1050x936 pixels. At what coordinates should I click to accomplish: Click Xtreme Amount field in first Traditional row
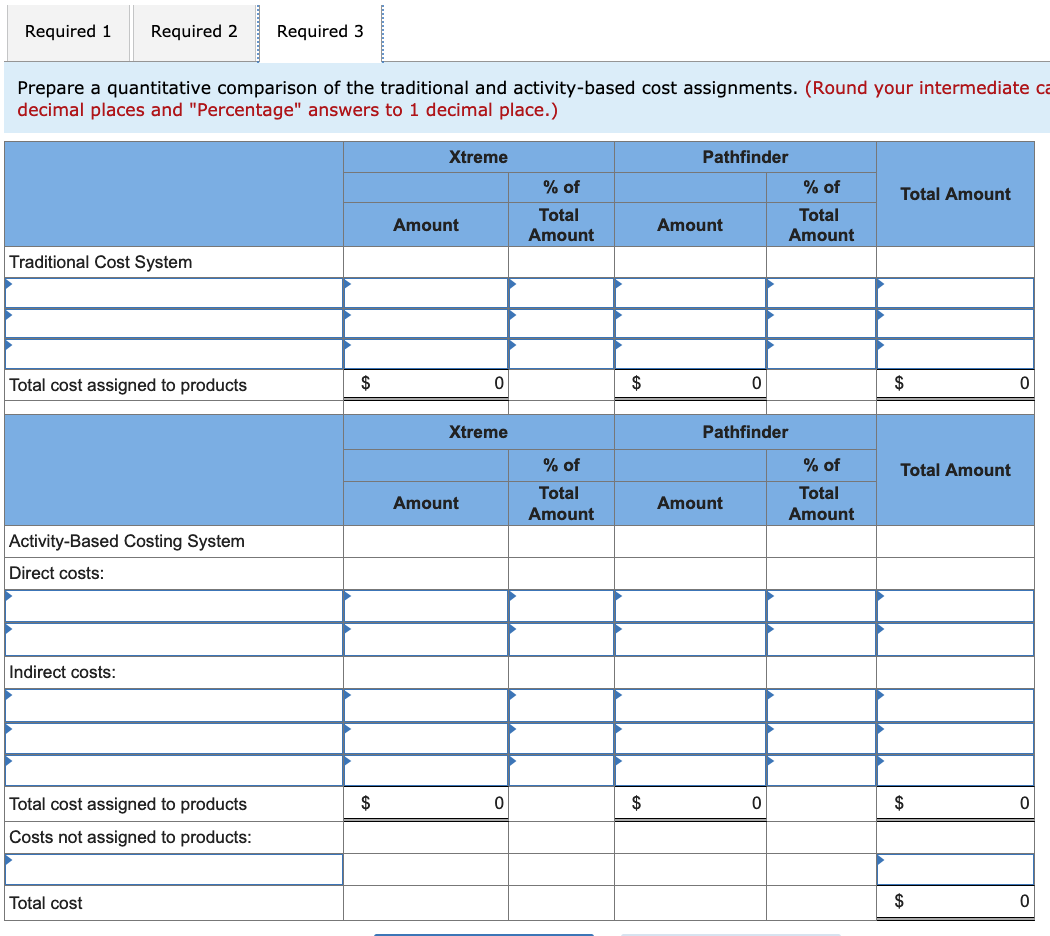[425, 292]
